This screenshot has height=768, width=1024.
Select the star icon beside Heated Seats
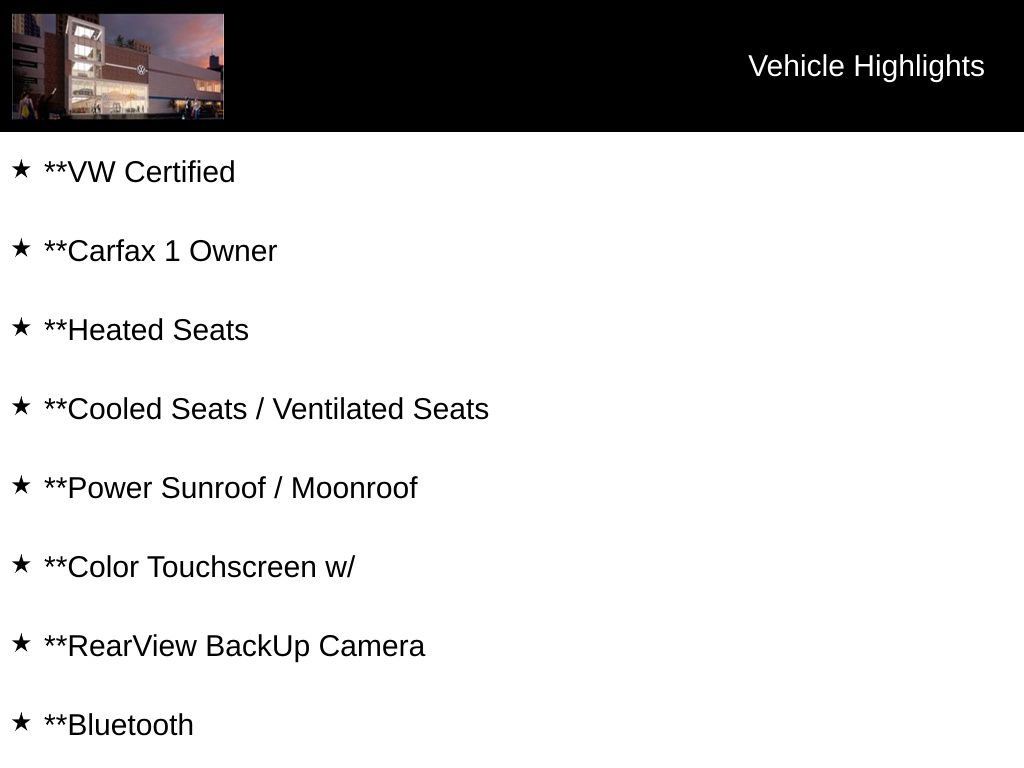[21, 328]
